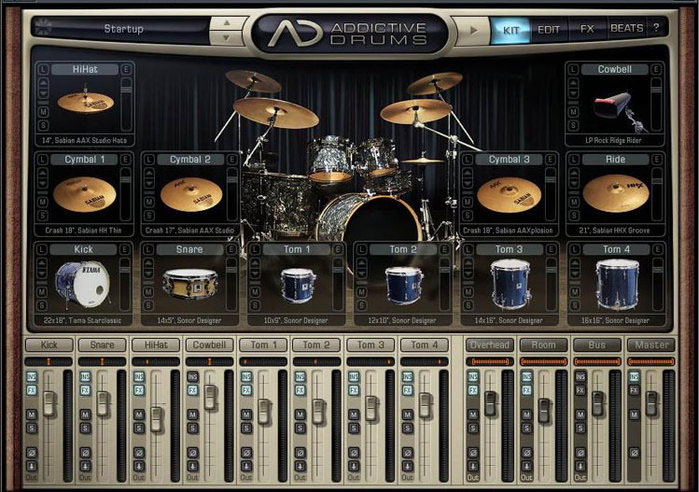
Task: Click the L load button on Cymbal 3
Action: (467, 160)
